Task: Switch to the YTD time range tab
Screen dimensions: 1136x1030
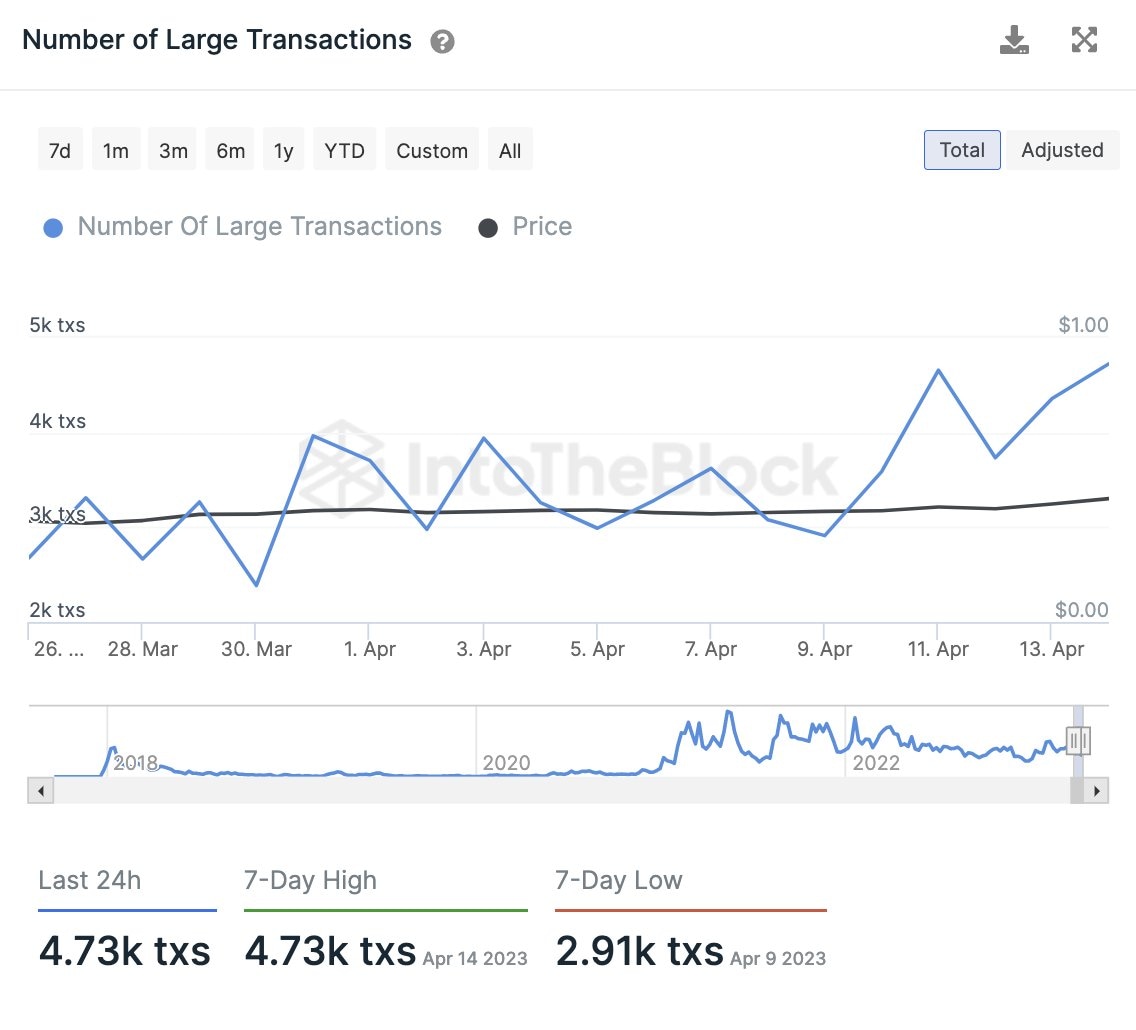Action: (x=344, y=149)
